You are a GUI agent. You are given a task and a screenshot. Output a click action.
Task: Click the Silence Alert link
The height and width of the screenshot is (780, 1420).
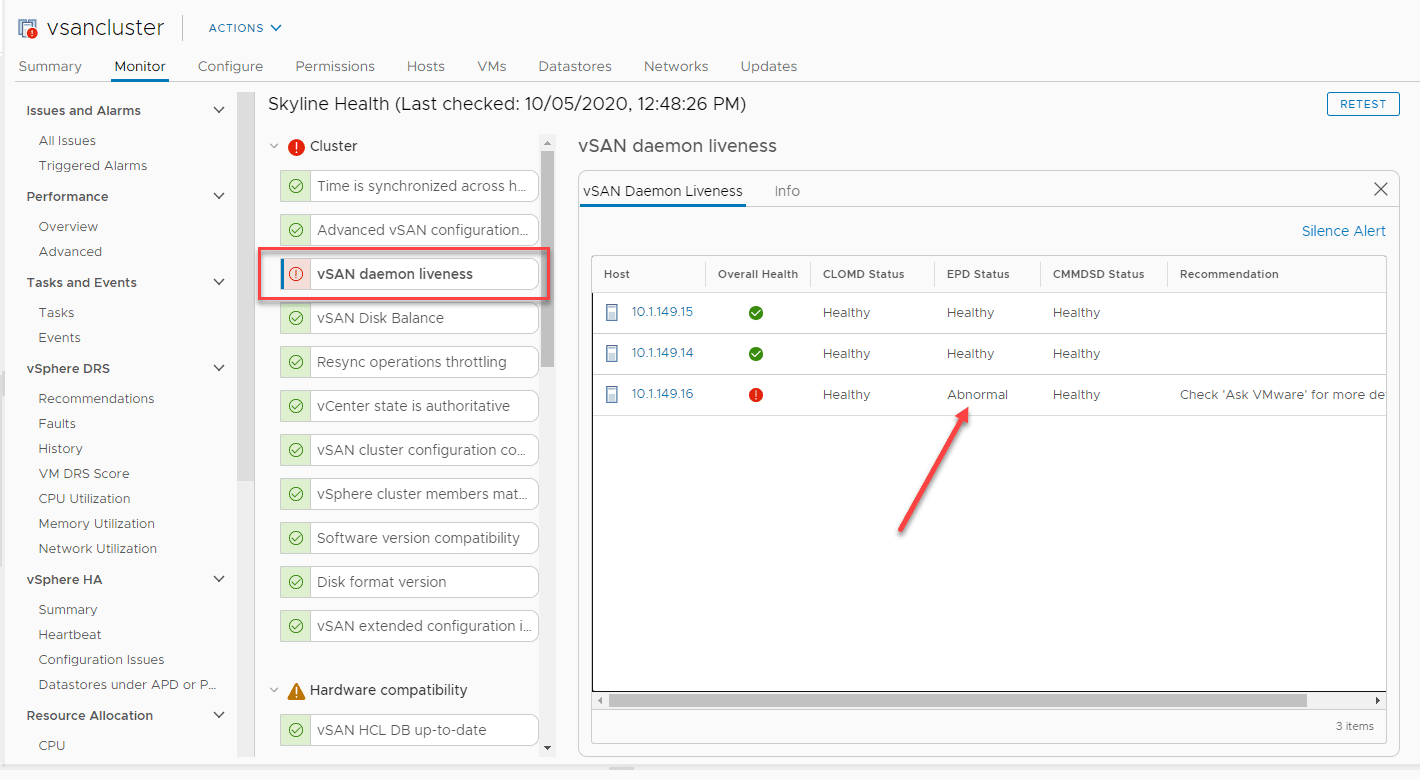pyautogui.click(x=1343, y=231)
